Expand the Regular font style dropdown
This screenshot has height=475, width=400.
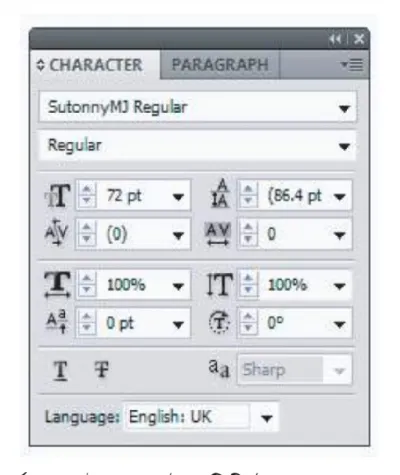(198, 146)
